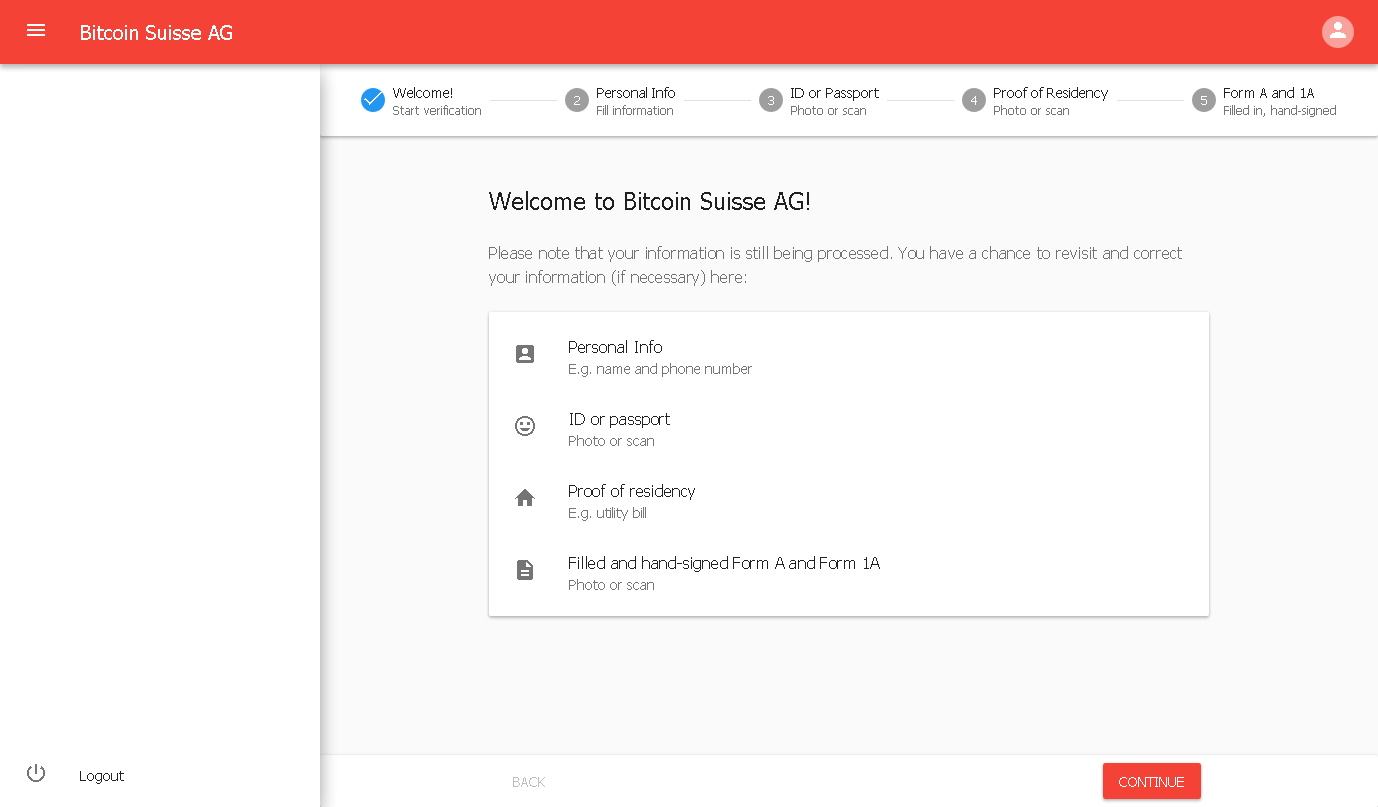
Task: Click the BACK button
Action: pos(528,781)
